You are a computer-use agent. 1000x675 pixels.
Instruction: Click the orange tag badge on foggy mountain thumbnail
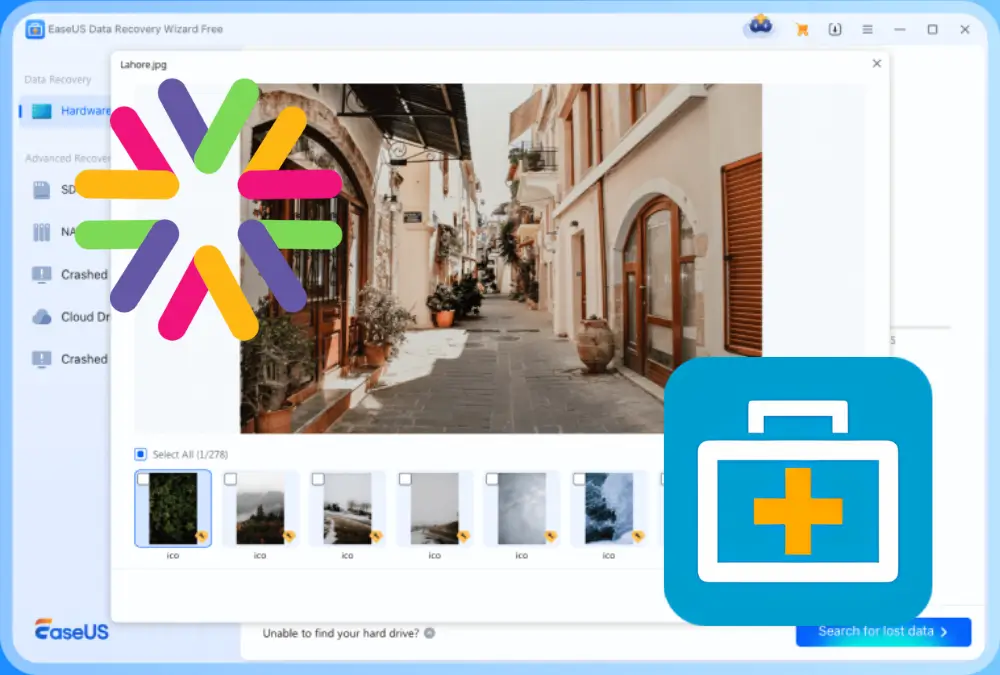pyautogui.click(x=289, y=536)
